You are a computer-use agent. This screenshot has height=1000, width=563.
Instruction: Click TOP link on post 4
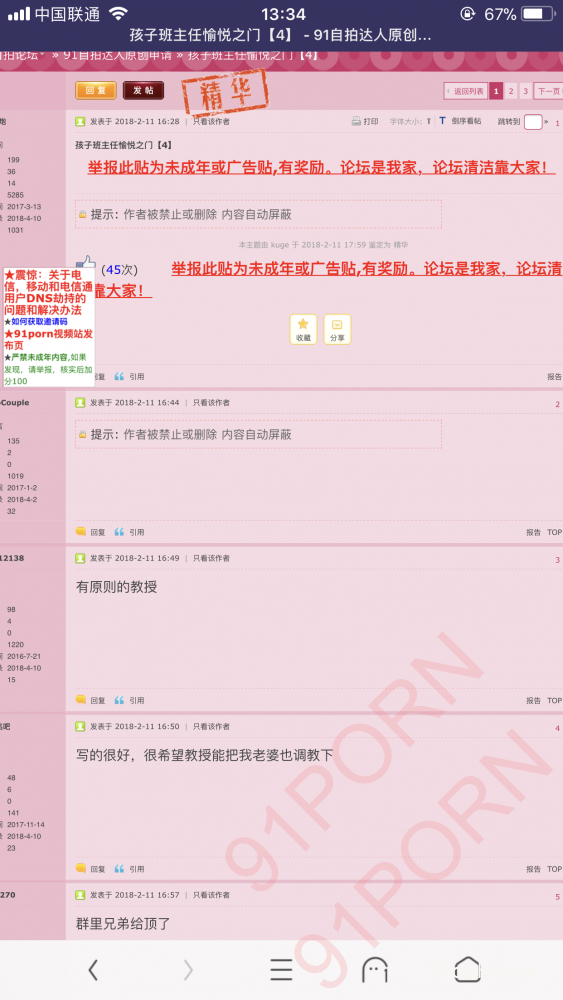[x=554, y=869]
